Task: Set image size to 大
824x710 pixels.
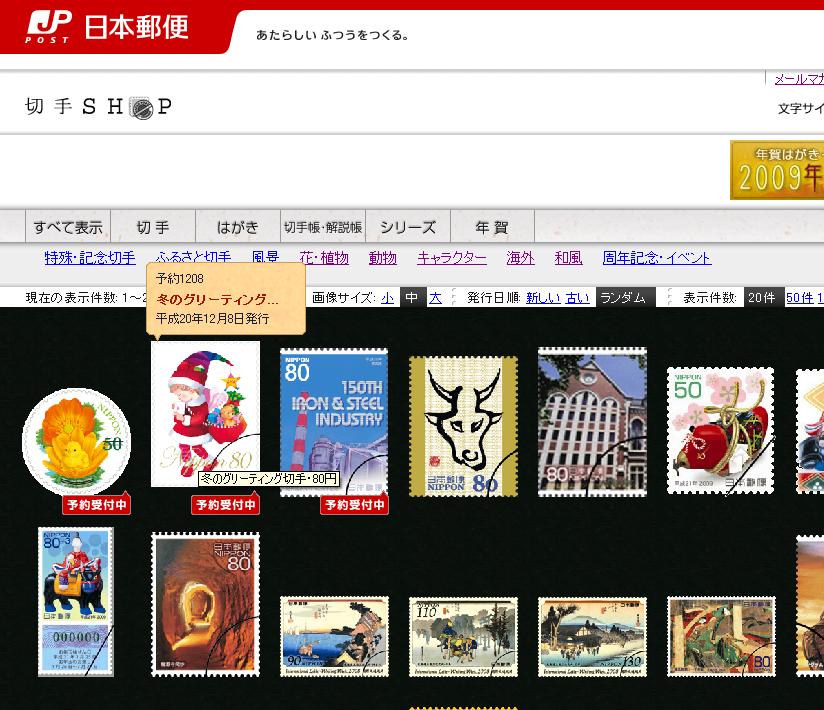Action: [435, 298]
